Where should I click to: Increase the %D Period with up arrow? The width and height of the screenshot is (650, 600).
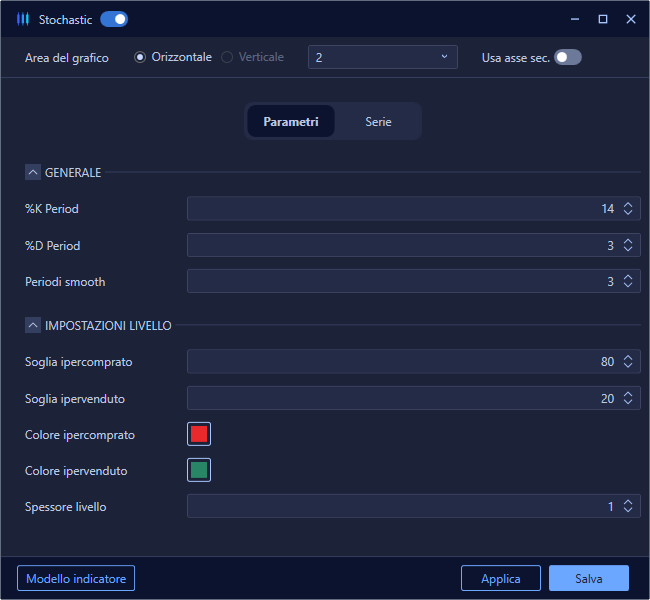(628, 241)
